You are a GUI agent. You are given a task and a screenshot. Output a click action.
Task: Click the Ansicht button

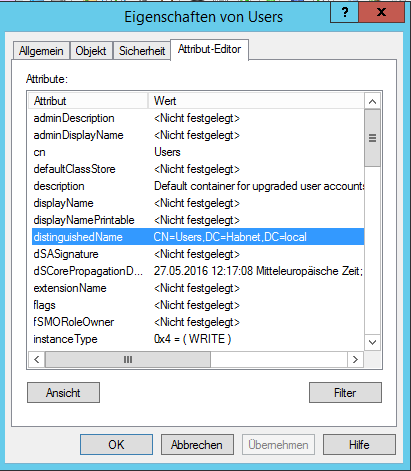coord(63,393)
